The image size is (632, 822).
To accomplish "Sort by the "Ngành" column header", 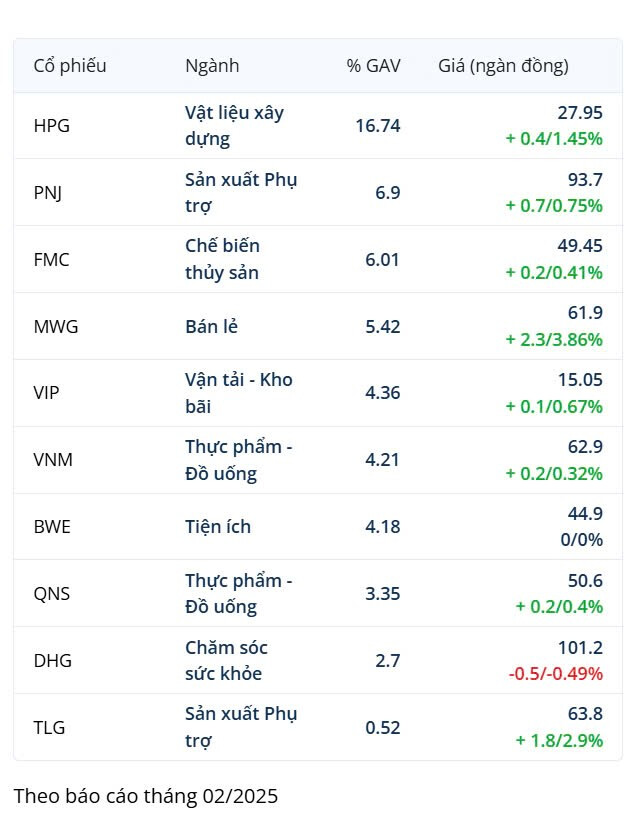I will tap(212, 66).
